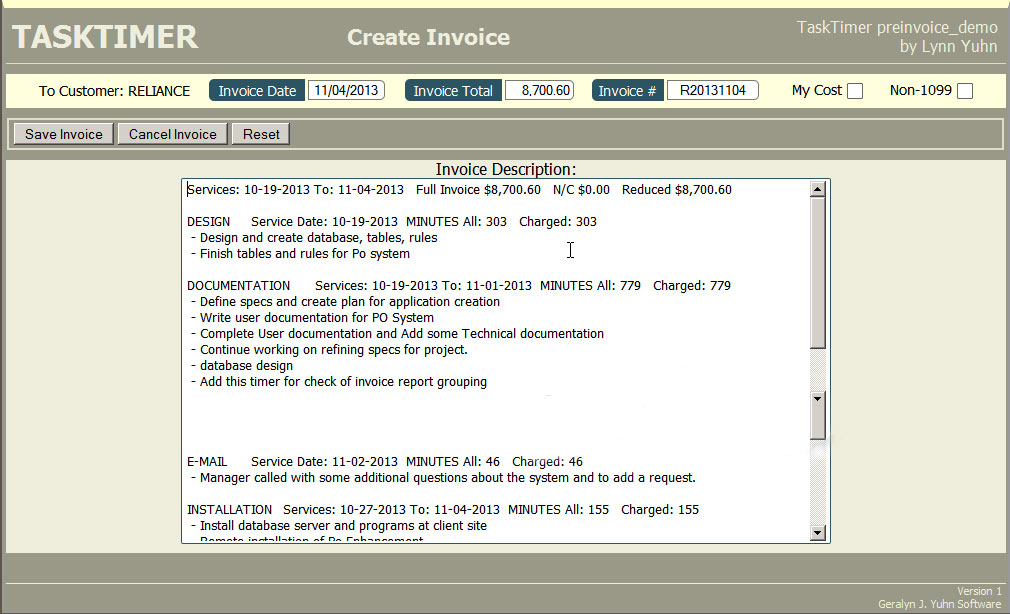The image size is (1010, 614).
Task: Click the scrollbar down arrow
Action: [x=818, y=533]
